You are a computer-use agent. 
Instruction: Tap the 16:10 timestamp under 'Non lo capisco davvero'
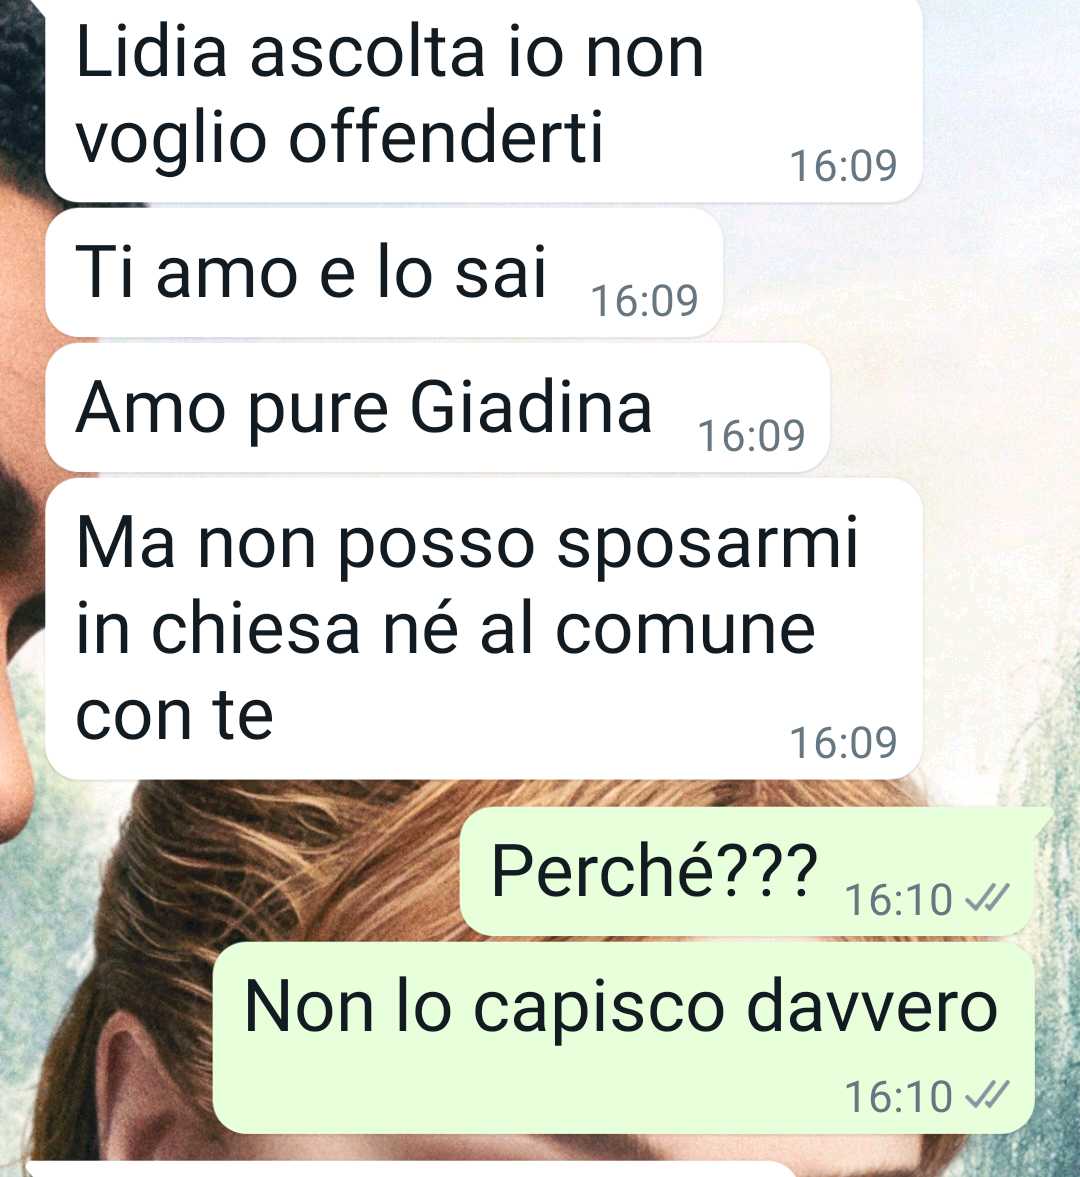(898, 1097)
